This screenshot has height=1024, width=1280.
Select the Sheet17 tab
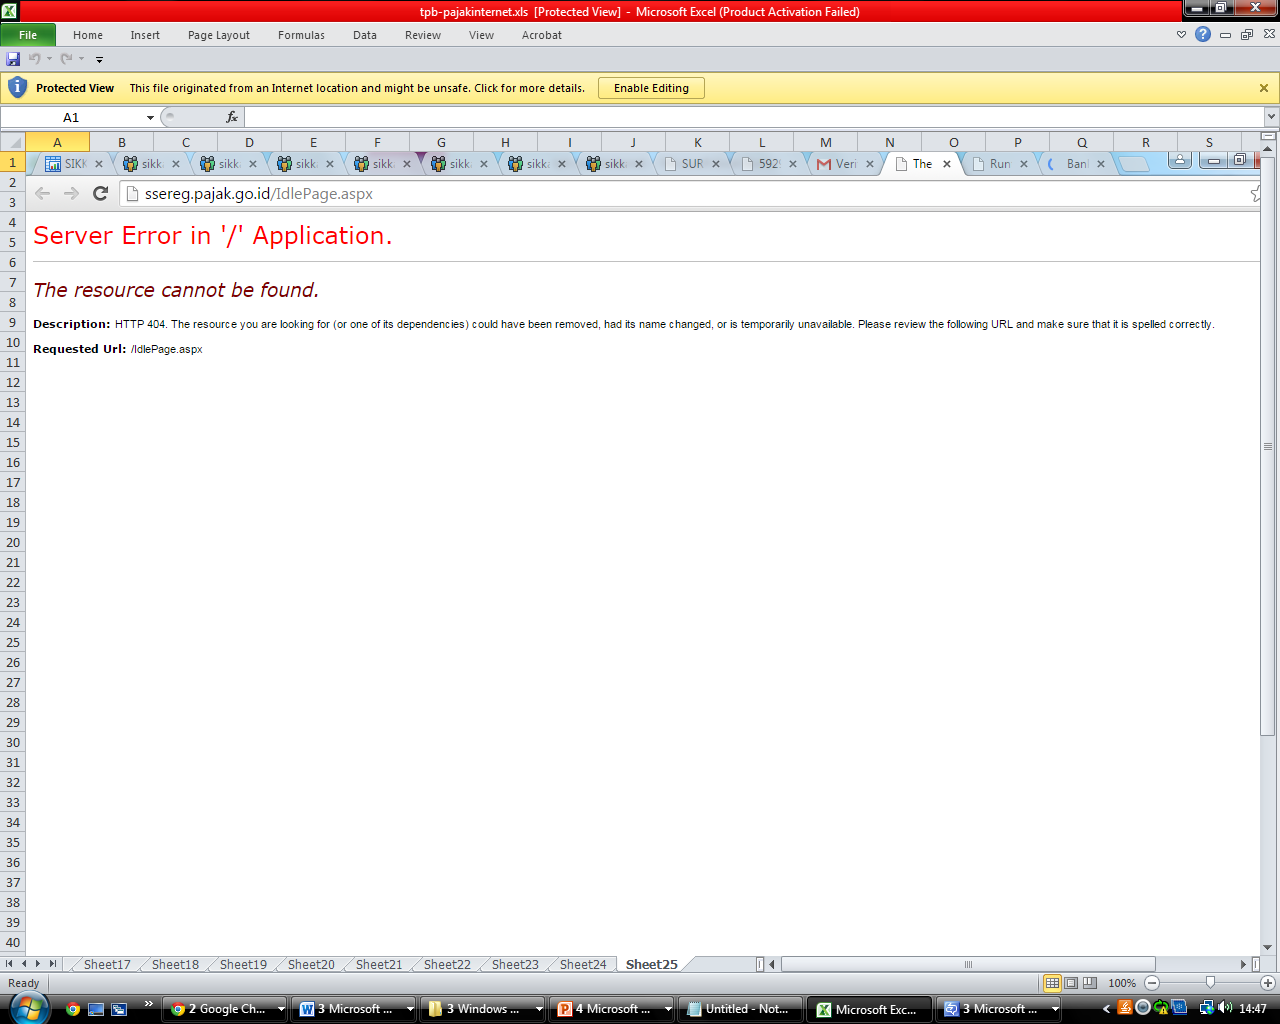coord(107,964)
